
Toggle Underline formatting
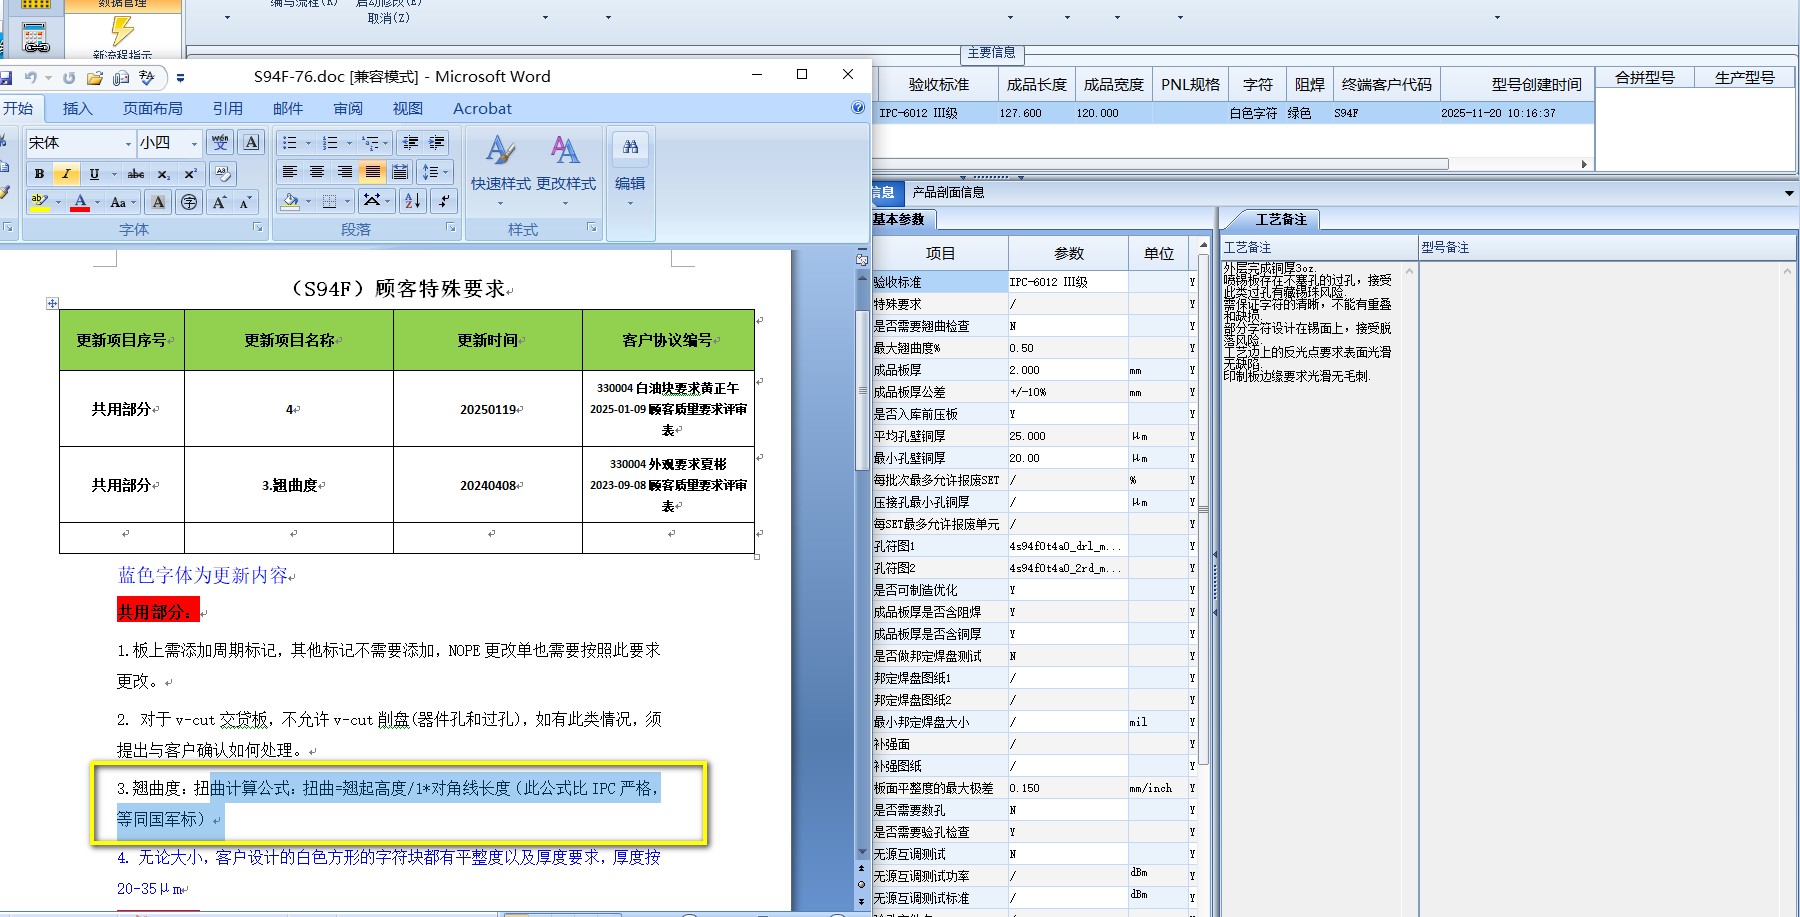click(94, 173)
